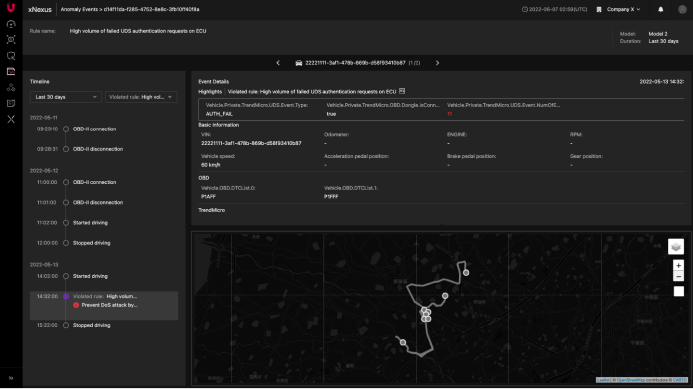This screenshot has width=693, height=389.
Task: Expand the sidebar with double chevron
Action: [11, 378]
